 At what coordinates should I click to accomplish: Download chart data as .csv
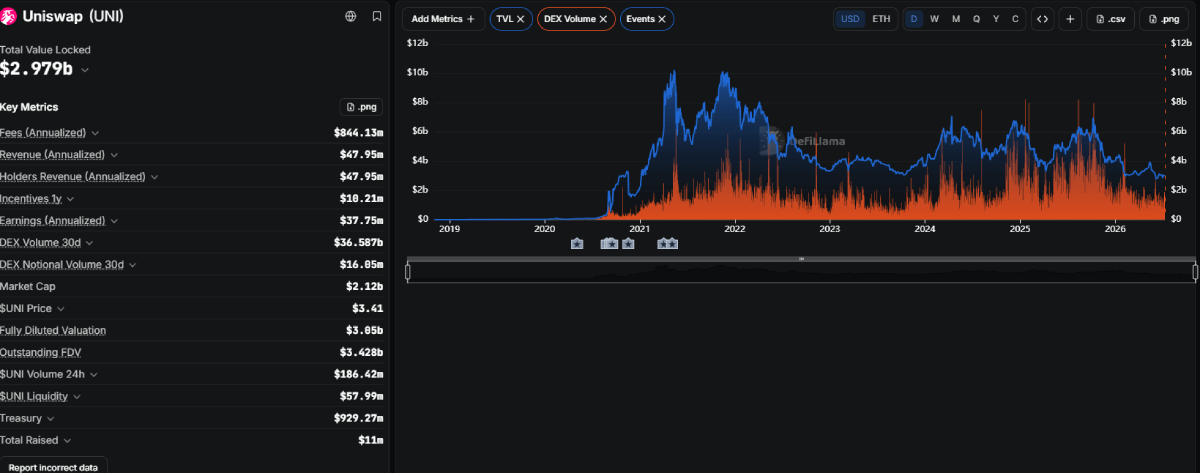click(x=1110, y=19)
